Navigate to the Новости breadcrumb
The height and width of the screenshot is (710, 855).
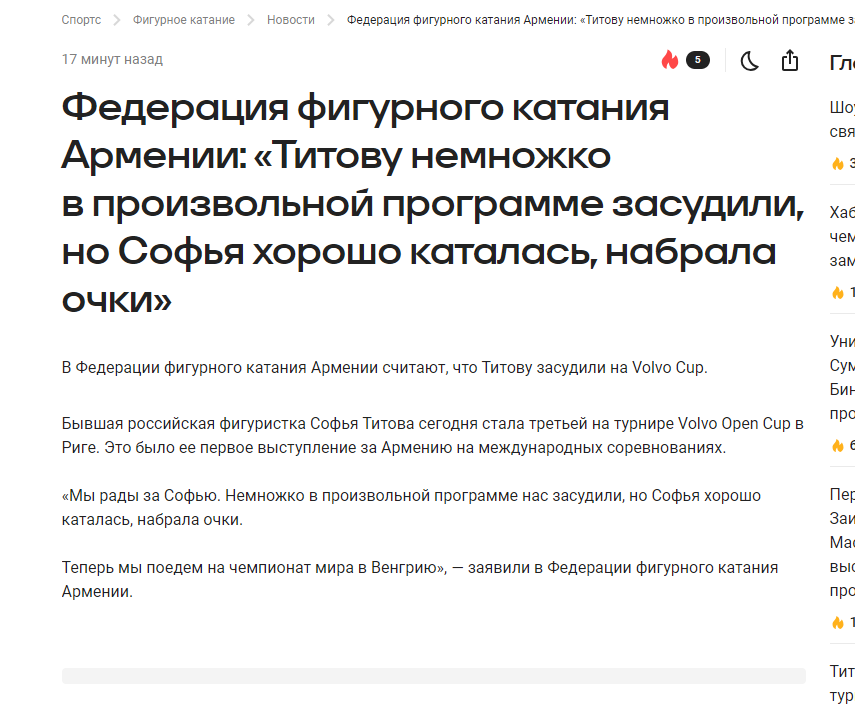290,20
